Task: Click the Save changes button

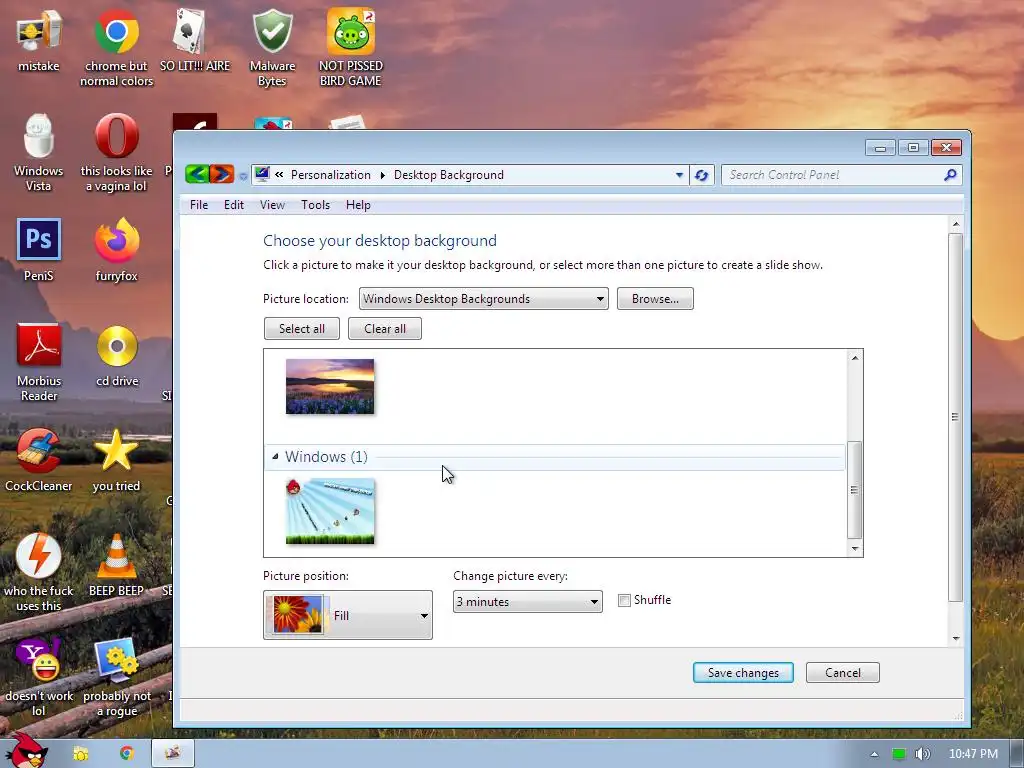Action: 743,673
